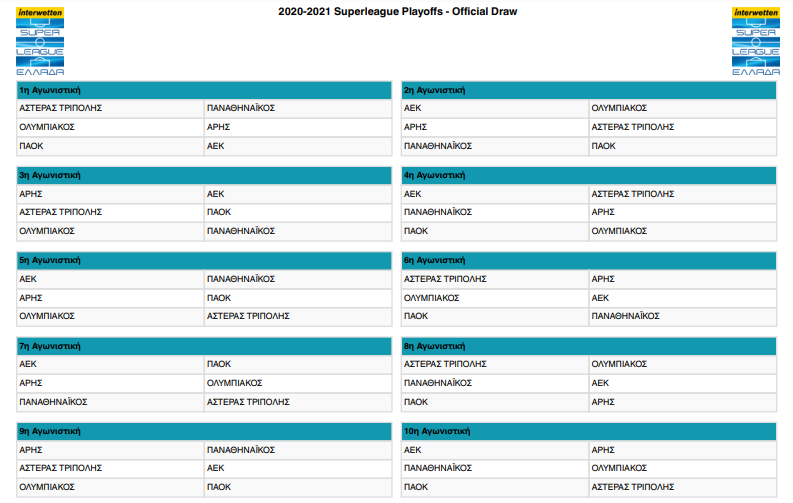The image size is (793, 503).
Task: Click home team ΑΣΤΕΡΑΣ ΤΡΙΠΟΛΗΣ in round 3
Action: (x=61, y=212)
